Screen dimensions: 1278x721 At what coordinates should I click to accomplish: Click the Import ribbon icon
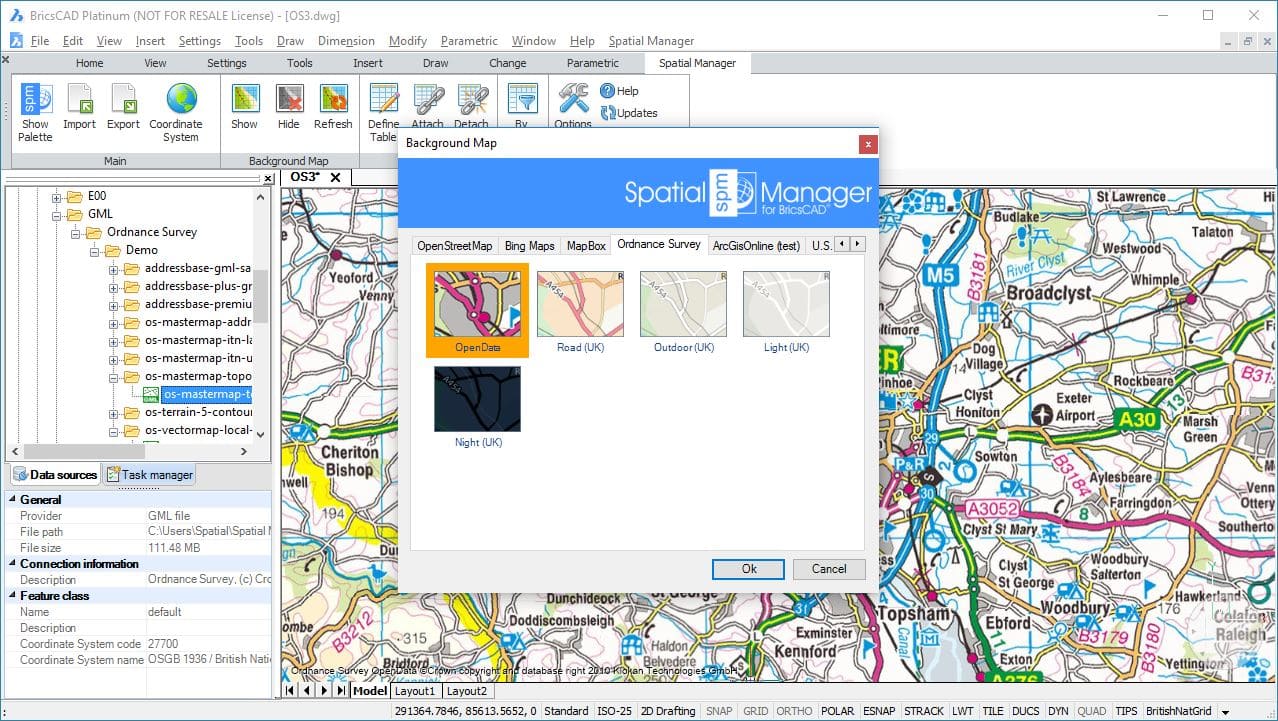click(80, 98)
